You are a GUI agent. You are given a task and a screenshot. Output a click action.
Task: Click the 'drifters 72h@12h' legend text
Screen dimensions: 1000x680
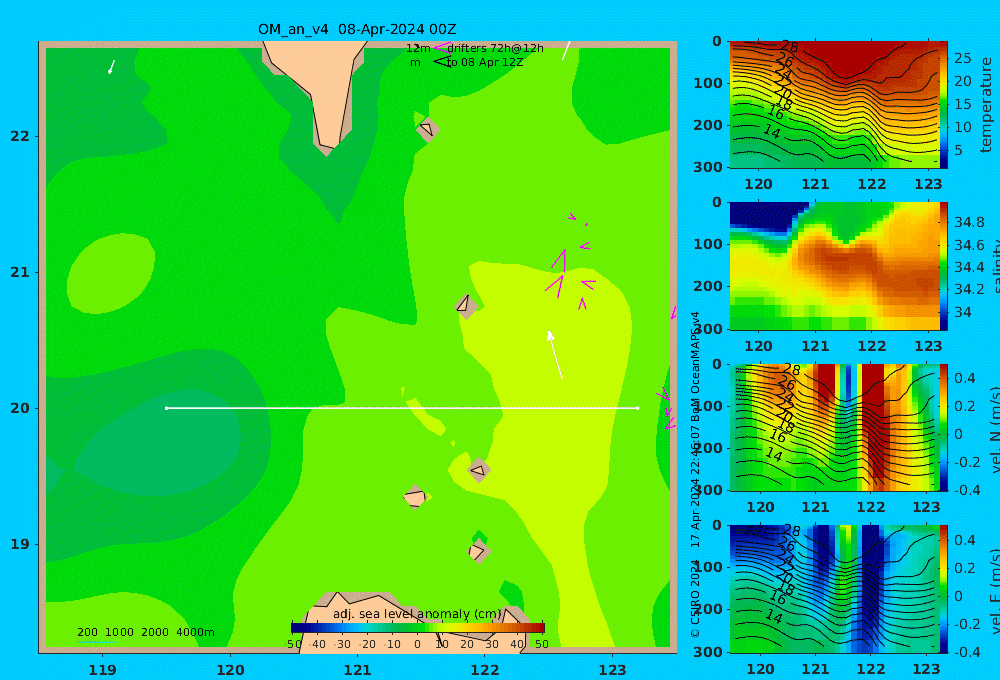click(495, 48)
